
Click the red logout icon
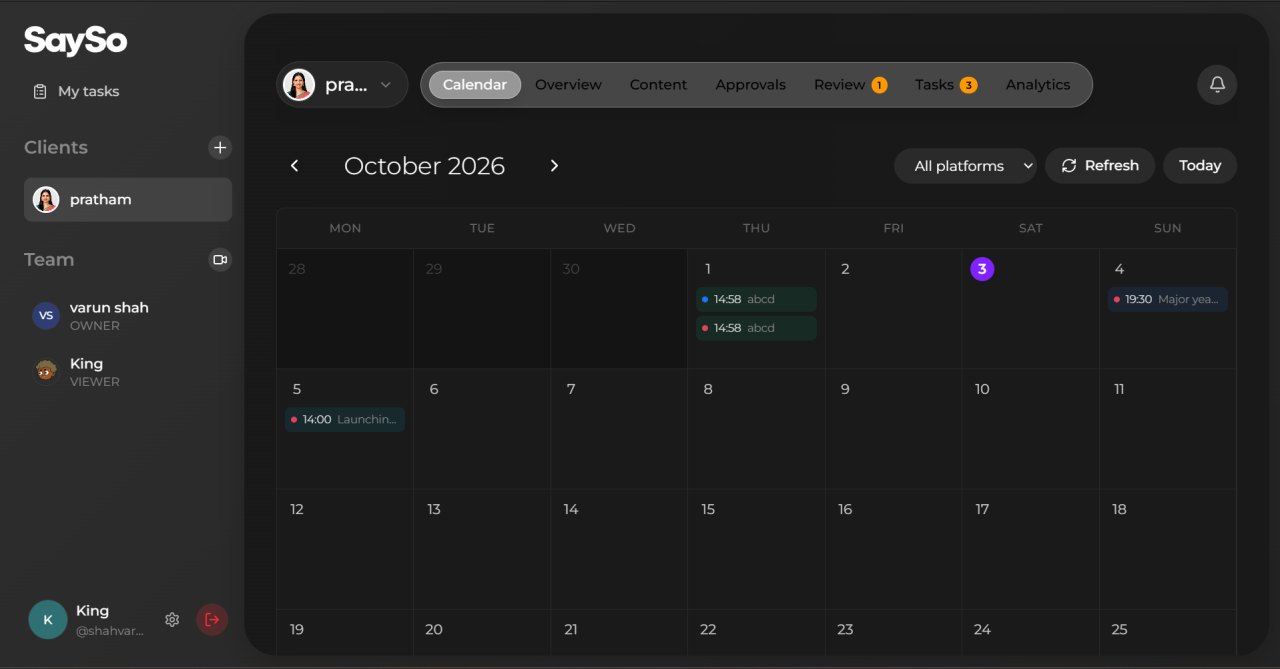point(212,620)
